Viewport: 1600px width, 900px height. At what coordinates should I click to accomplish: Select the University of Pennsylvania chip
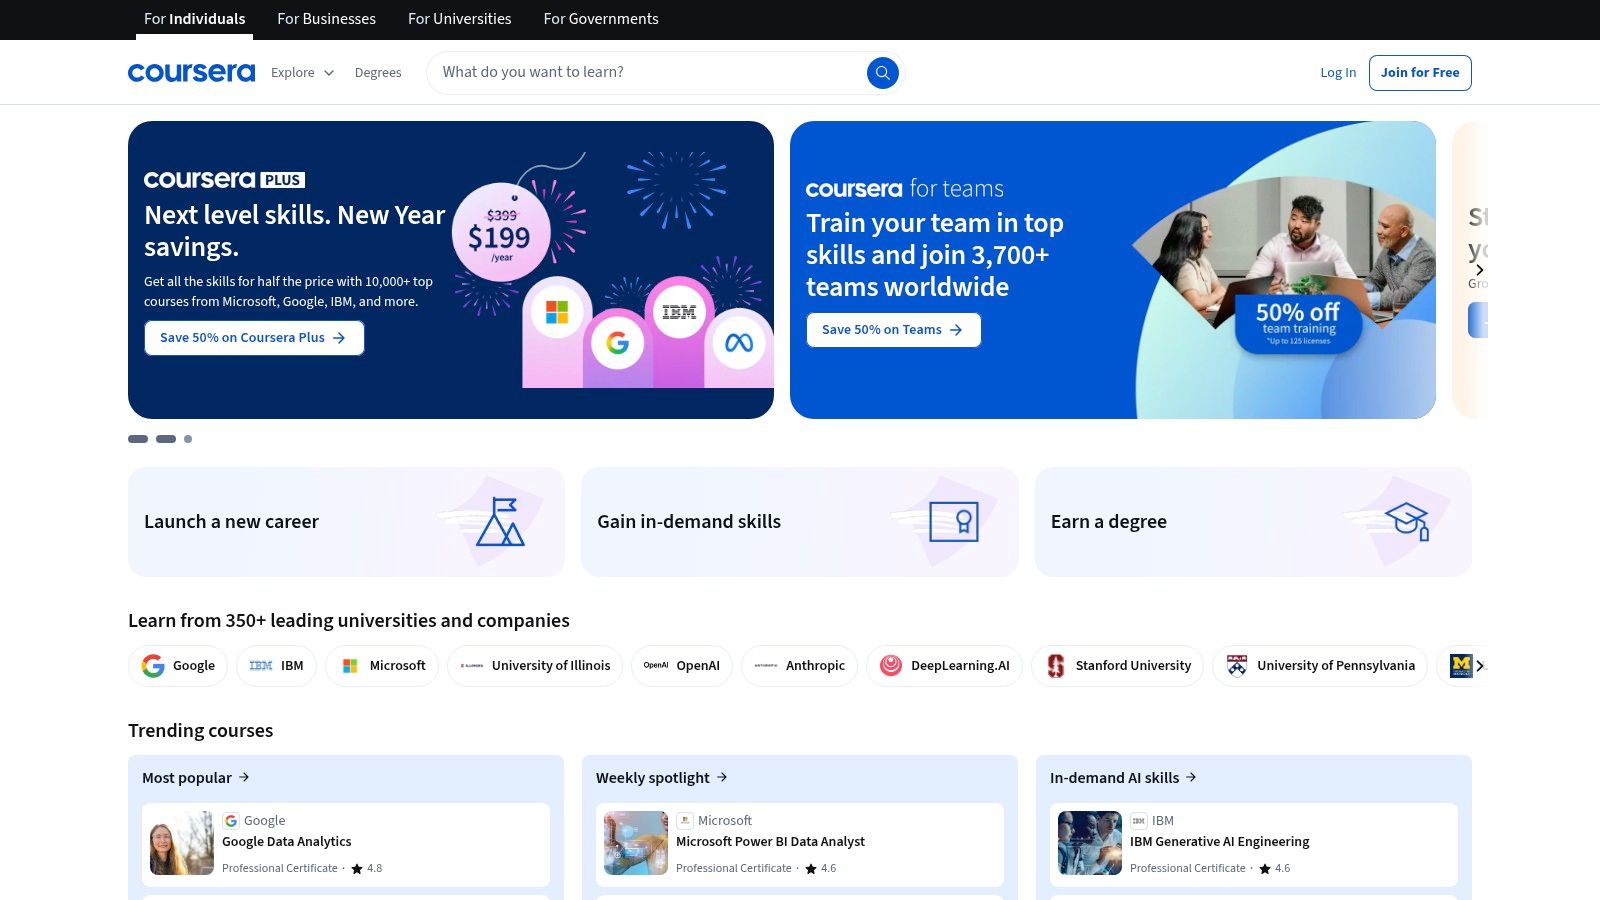click(x=1320, y=666)
